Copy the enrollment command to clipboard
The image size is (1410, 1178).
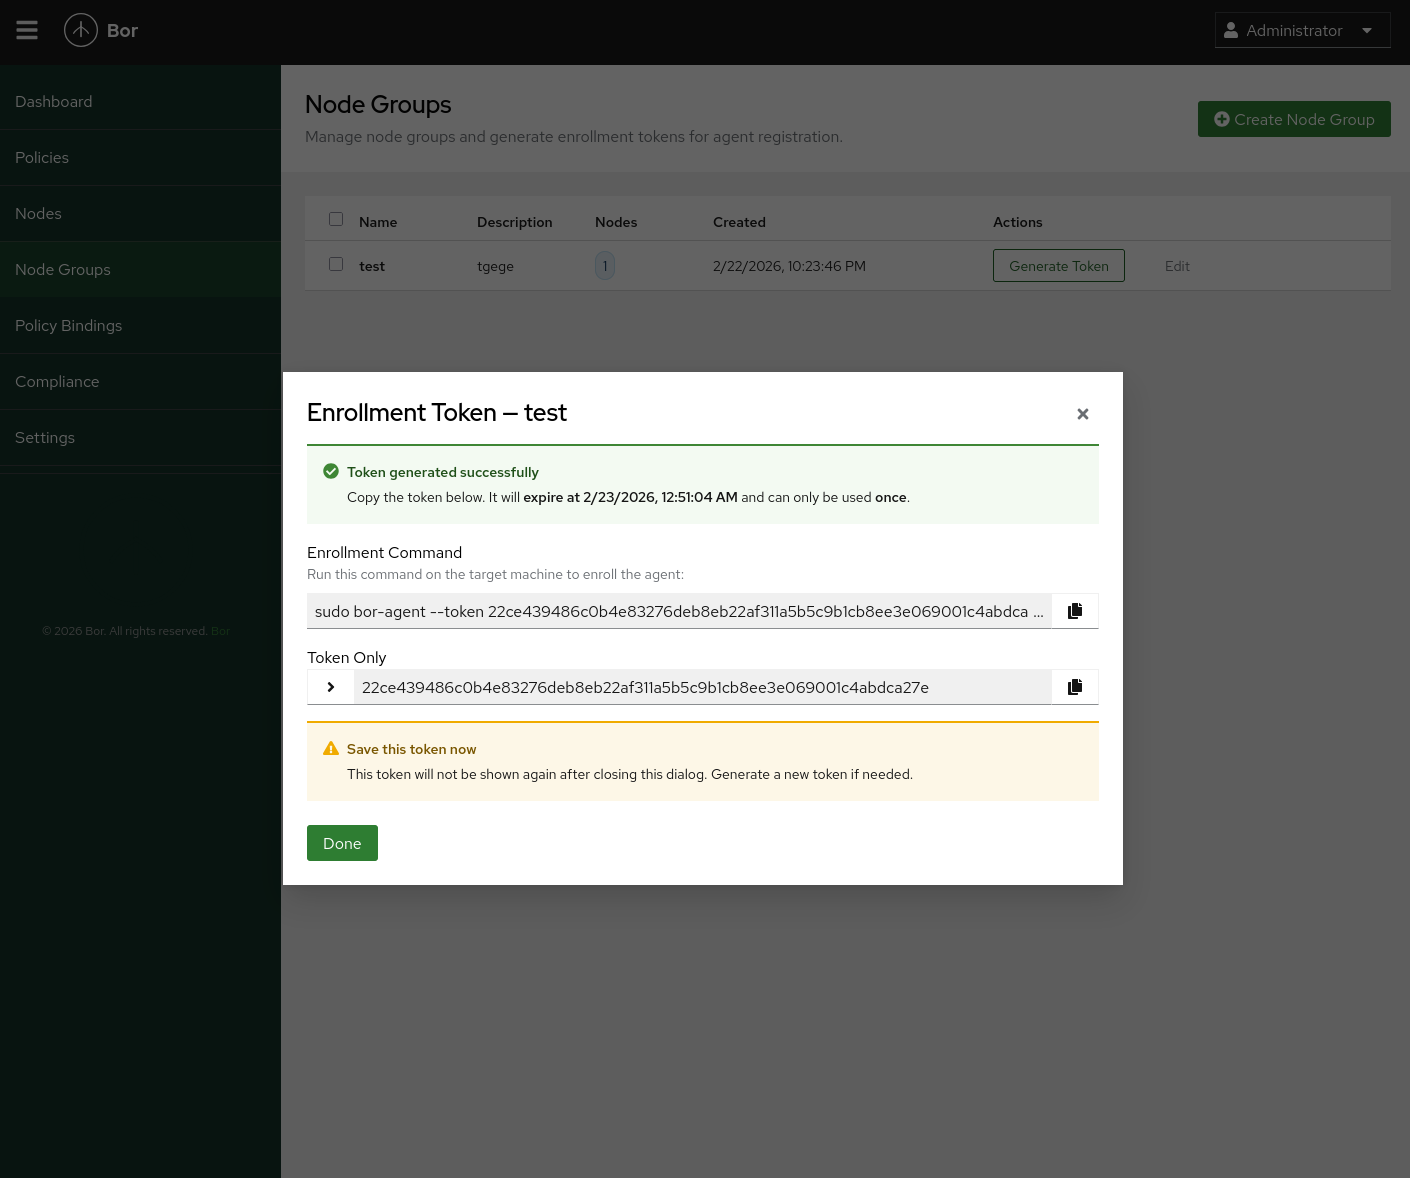point(1075,610)
